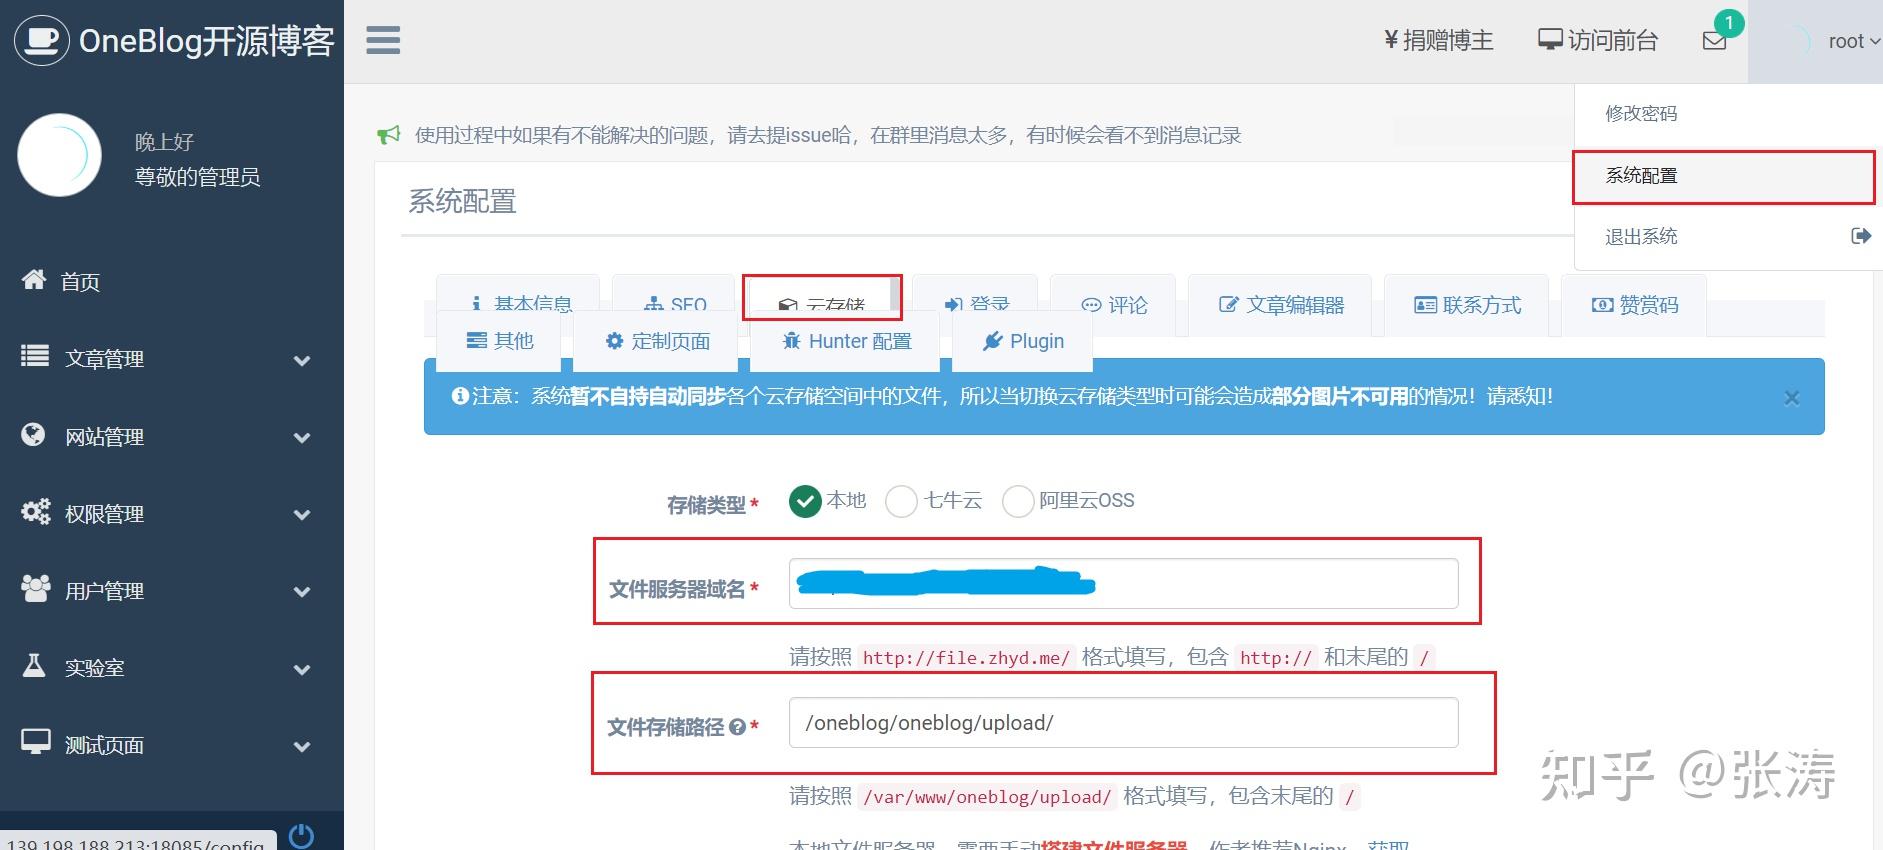This screenshot has width=1883, height=850.
Task: Switch to the Hunter 配置 tab
Action: coord(845,341)
